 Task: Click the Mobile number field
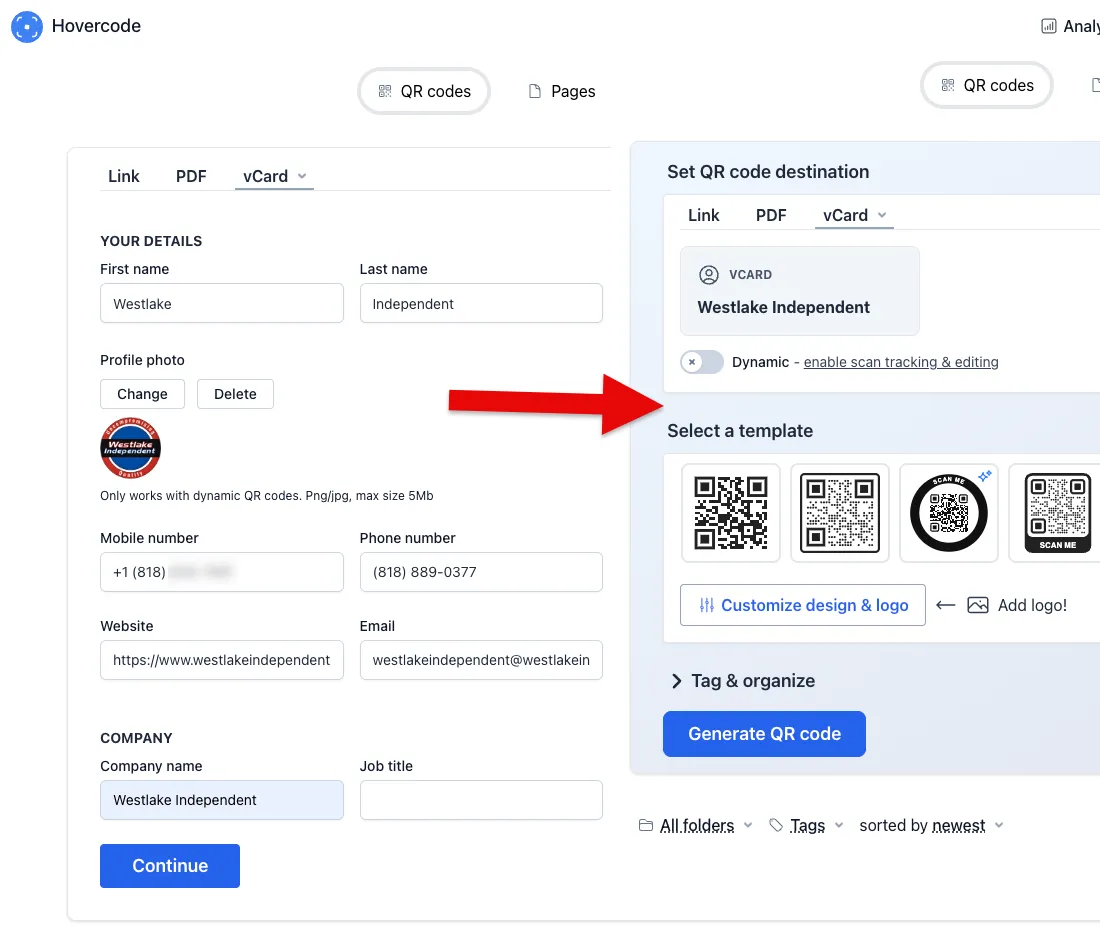pyautogui.click(x=222, y=572)
